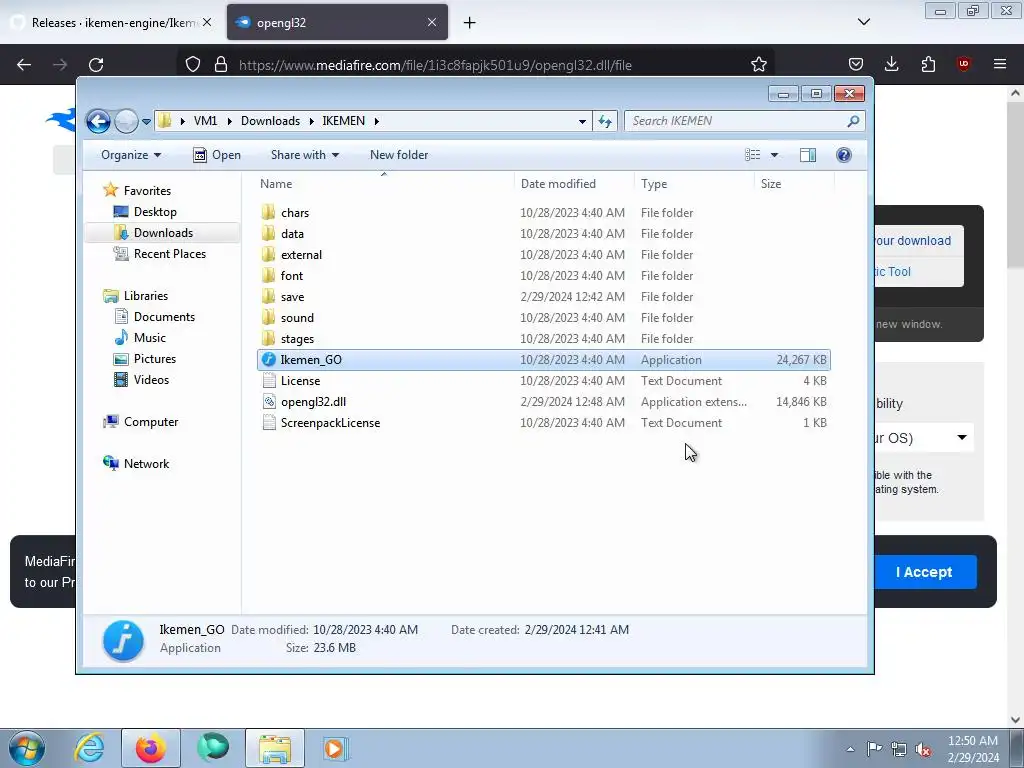Click the search magnifier icon in Explorer

(853, 121)
